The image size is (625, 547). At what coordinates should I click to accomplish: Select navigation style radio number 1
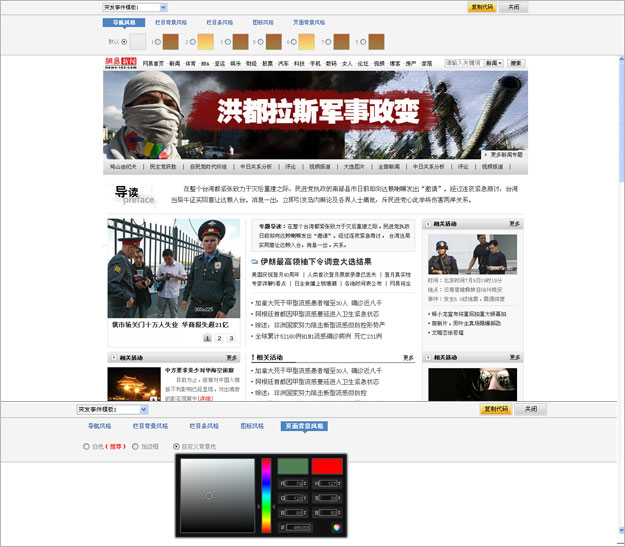pos(158,41)
